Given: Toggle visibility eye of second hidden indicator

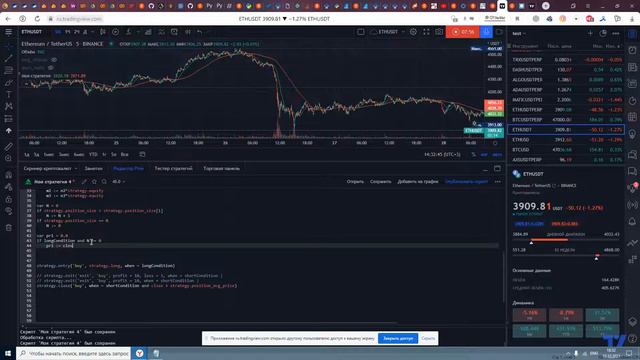Looking at the screenshot, I should (x=51, y=68).
